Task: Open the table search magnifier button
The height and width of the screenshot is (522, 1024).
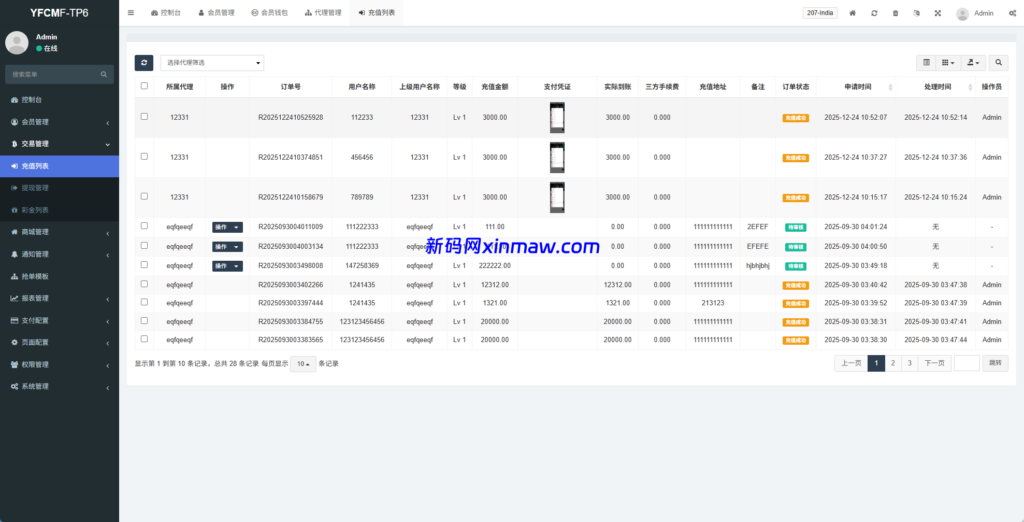Action: (999, 63)
